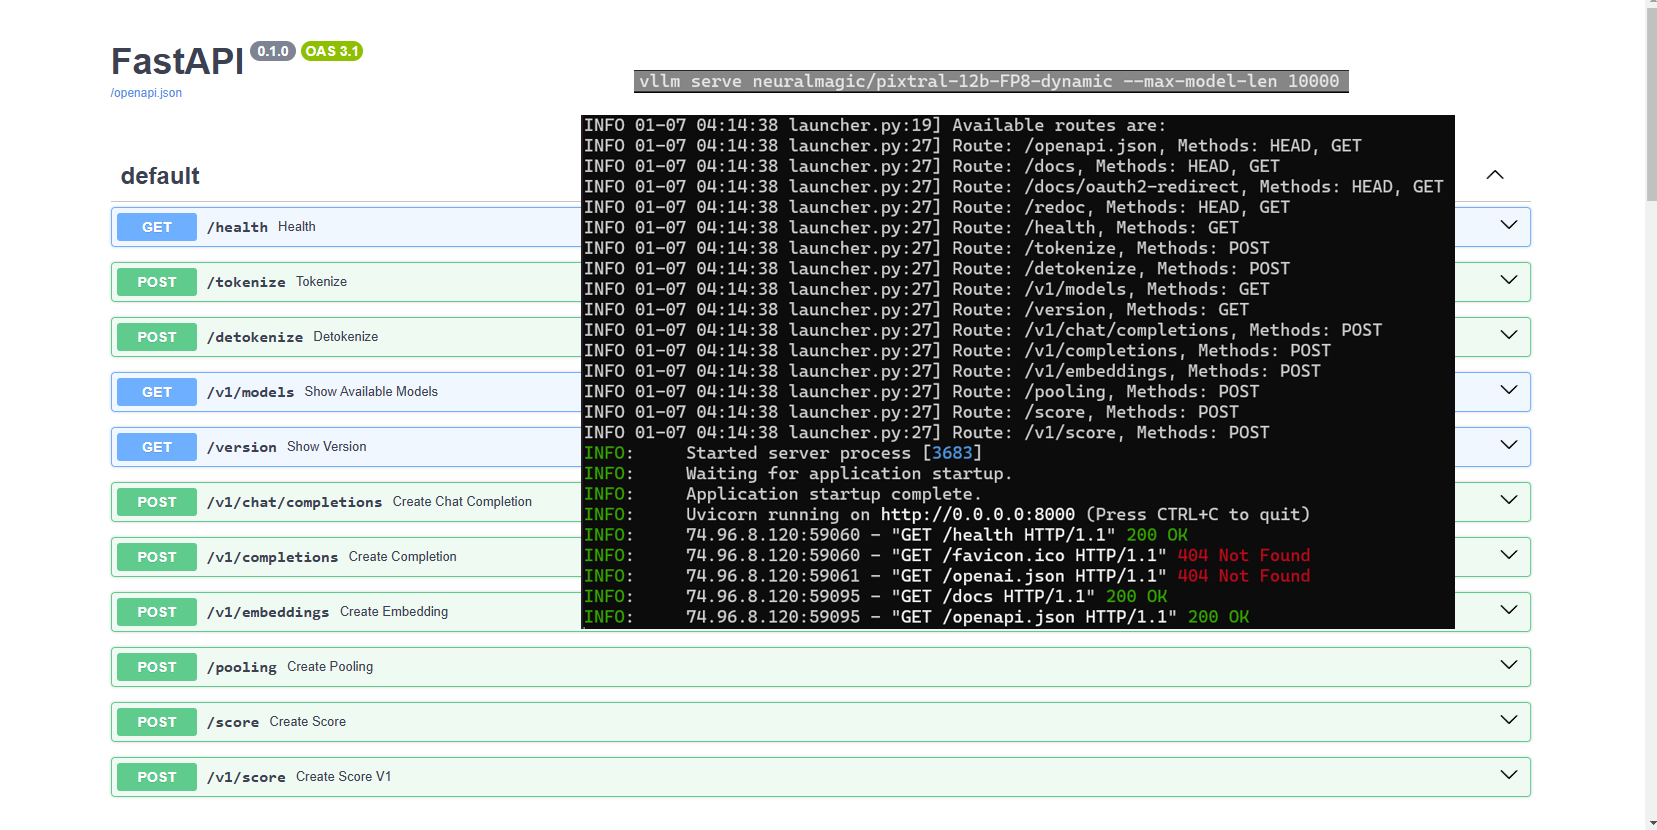Click the Uvicorn running URL in terminal
Viewport: 1657px width, 830px height.
(978, 514)
